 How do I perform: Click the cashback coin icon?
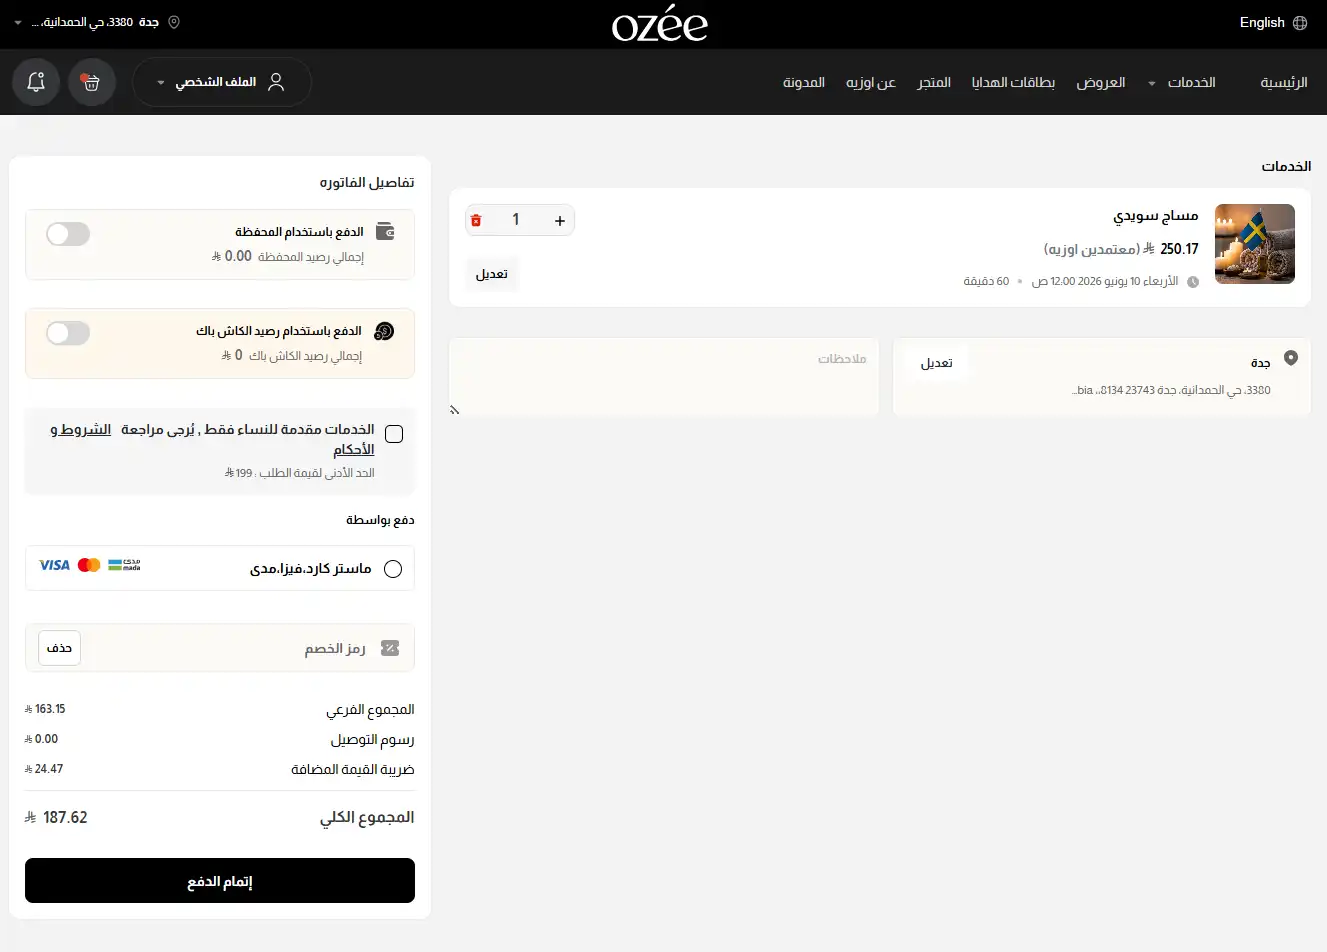click(384, 331)
